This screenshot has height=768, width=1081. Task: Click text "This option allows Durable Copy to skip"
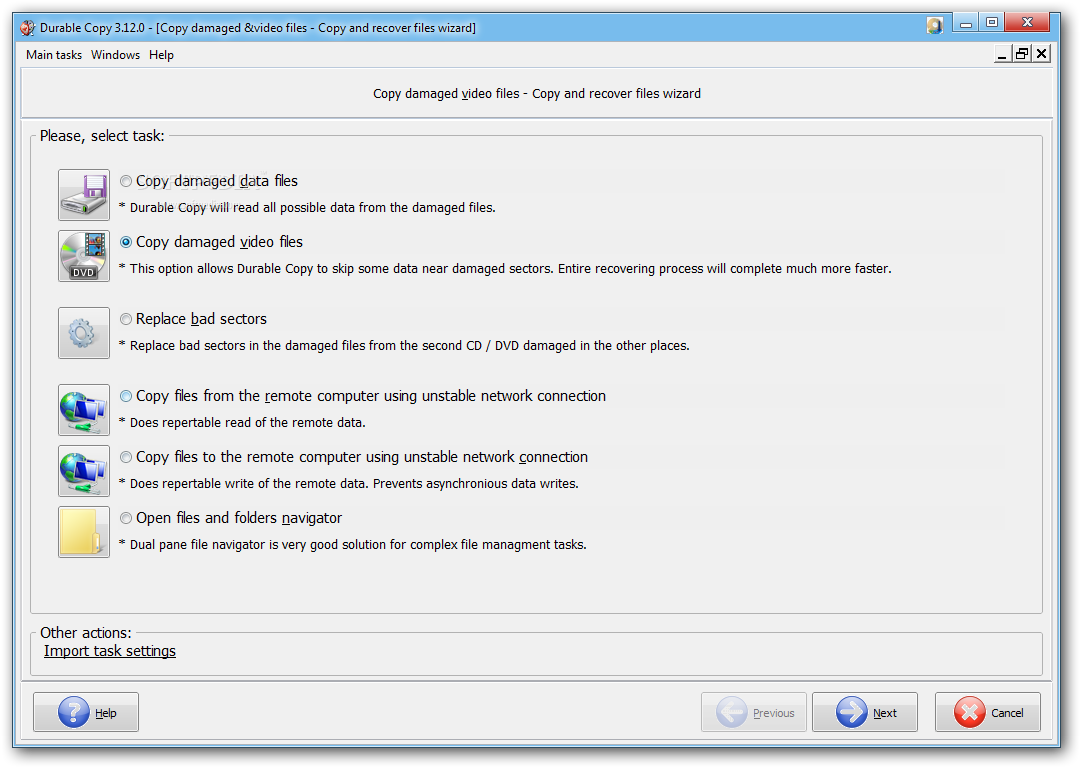point(253,268)
